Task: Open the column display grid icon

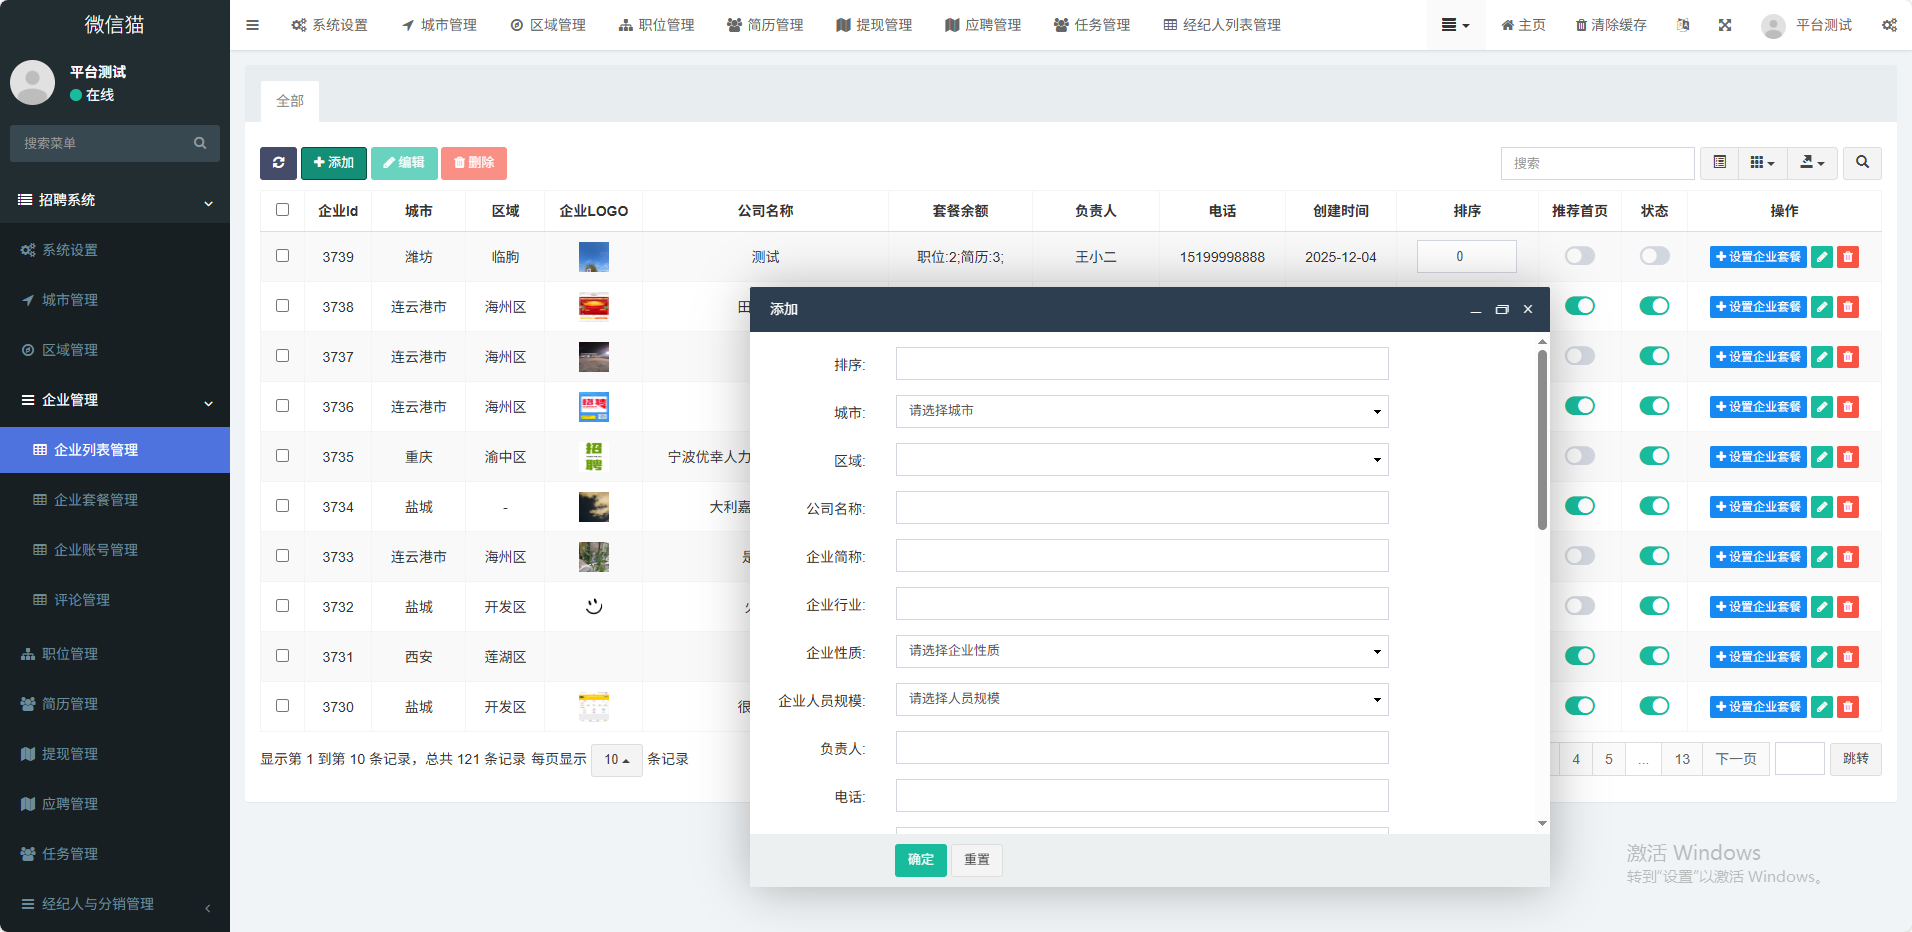Action: tap(1762, 163)
